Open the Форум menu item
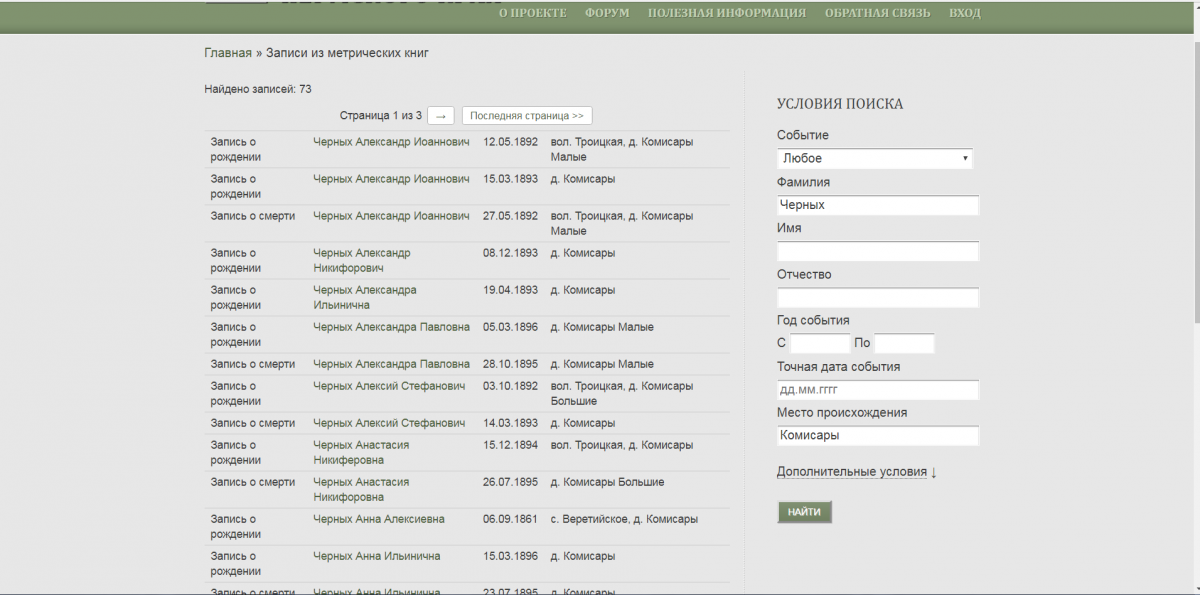The width and height of the screenshot is (1200, 595). [607, 13]
